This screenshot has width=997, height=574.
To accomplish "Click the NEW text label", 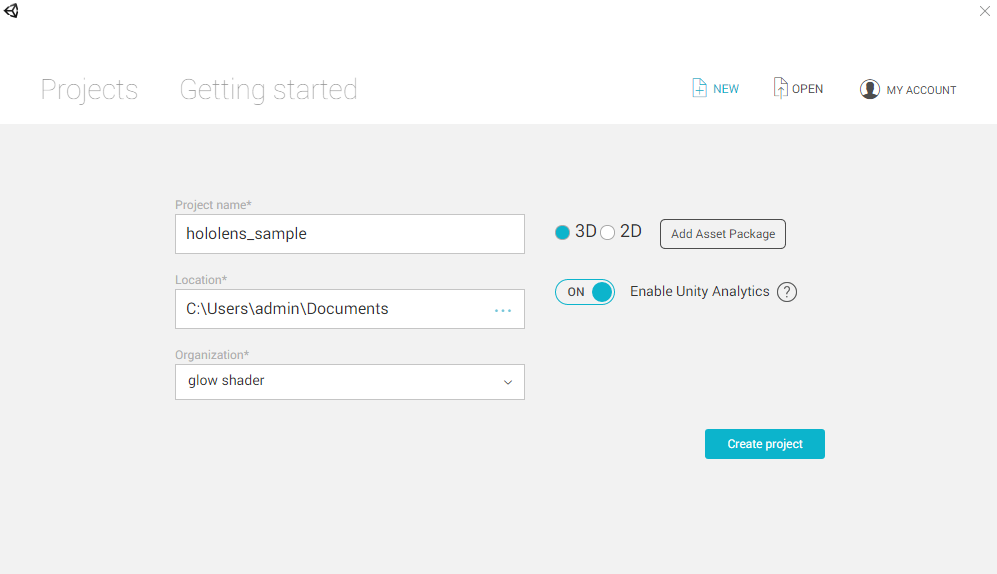I will pyautogui.click(x=725, y=89).
